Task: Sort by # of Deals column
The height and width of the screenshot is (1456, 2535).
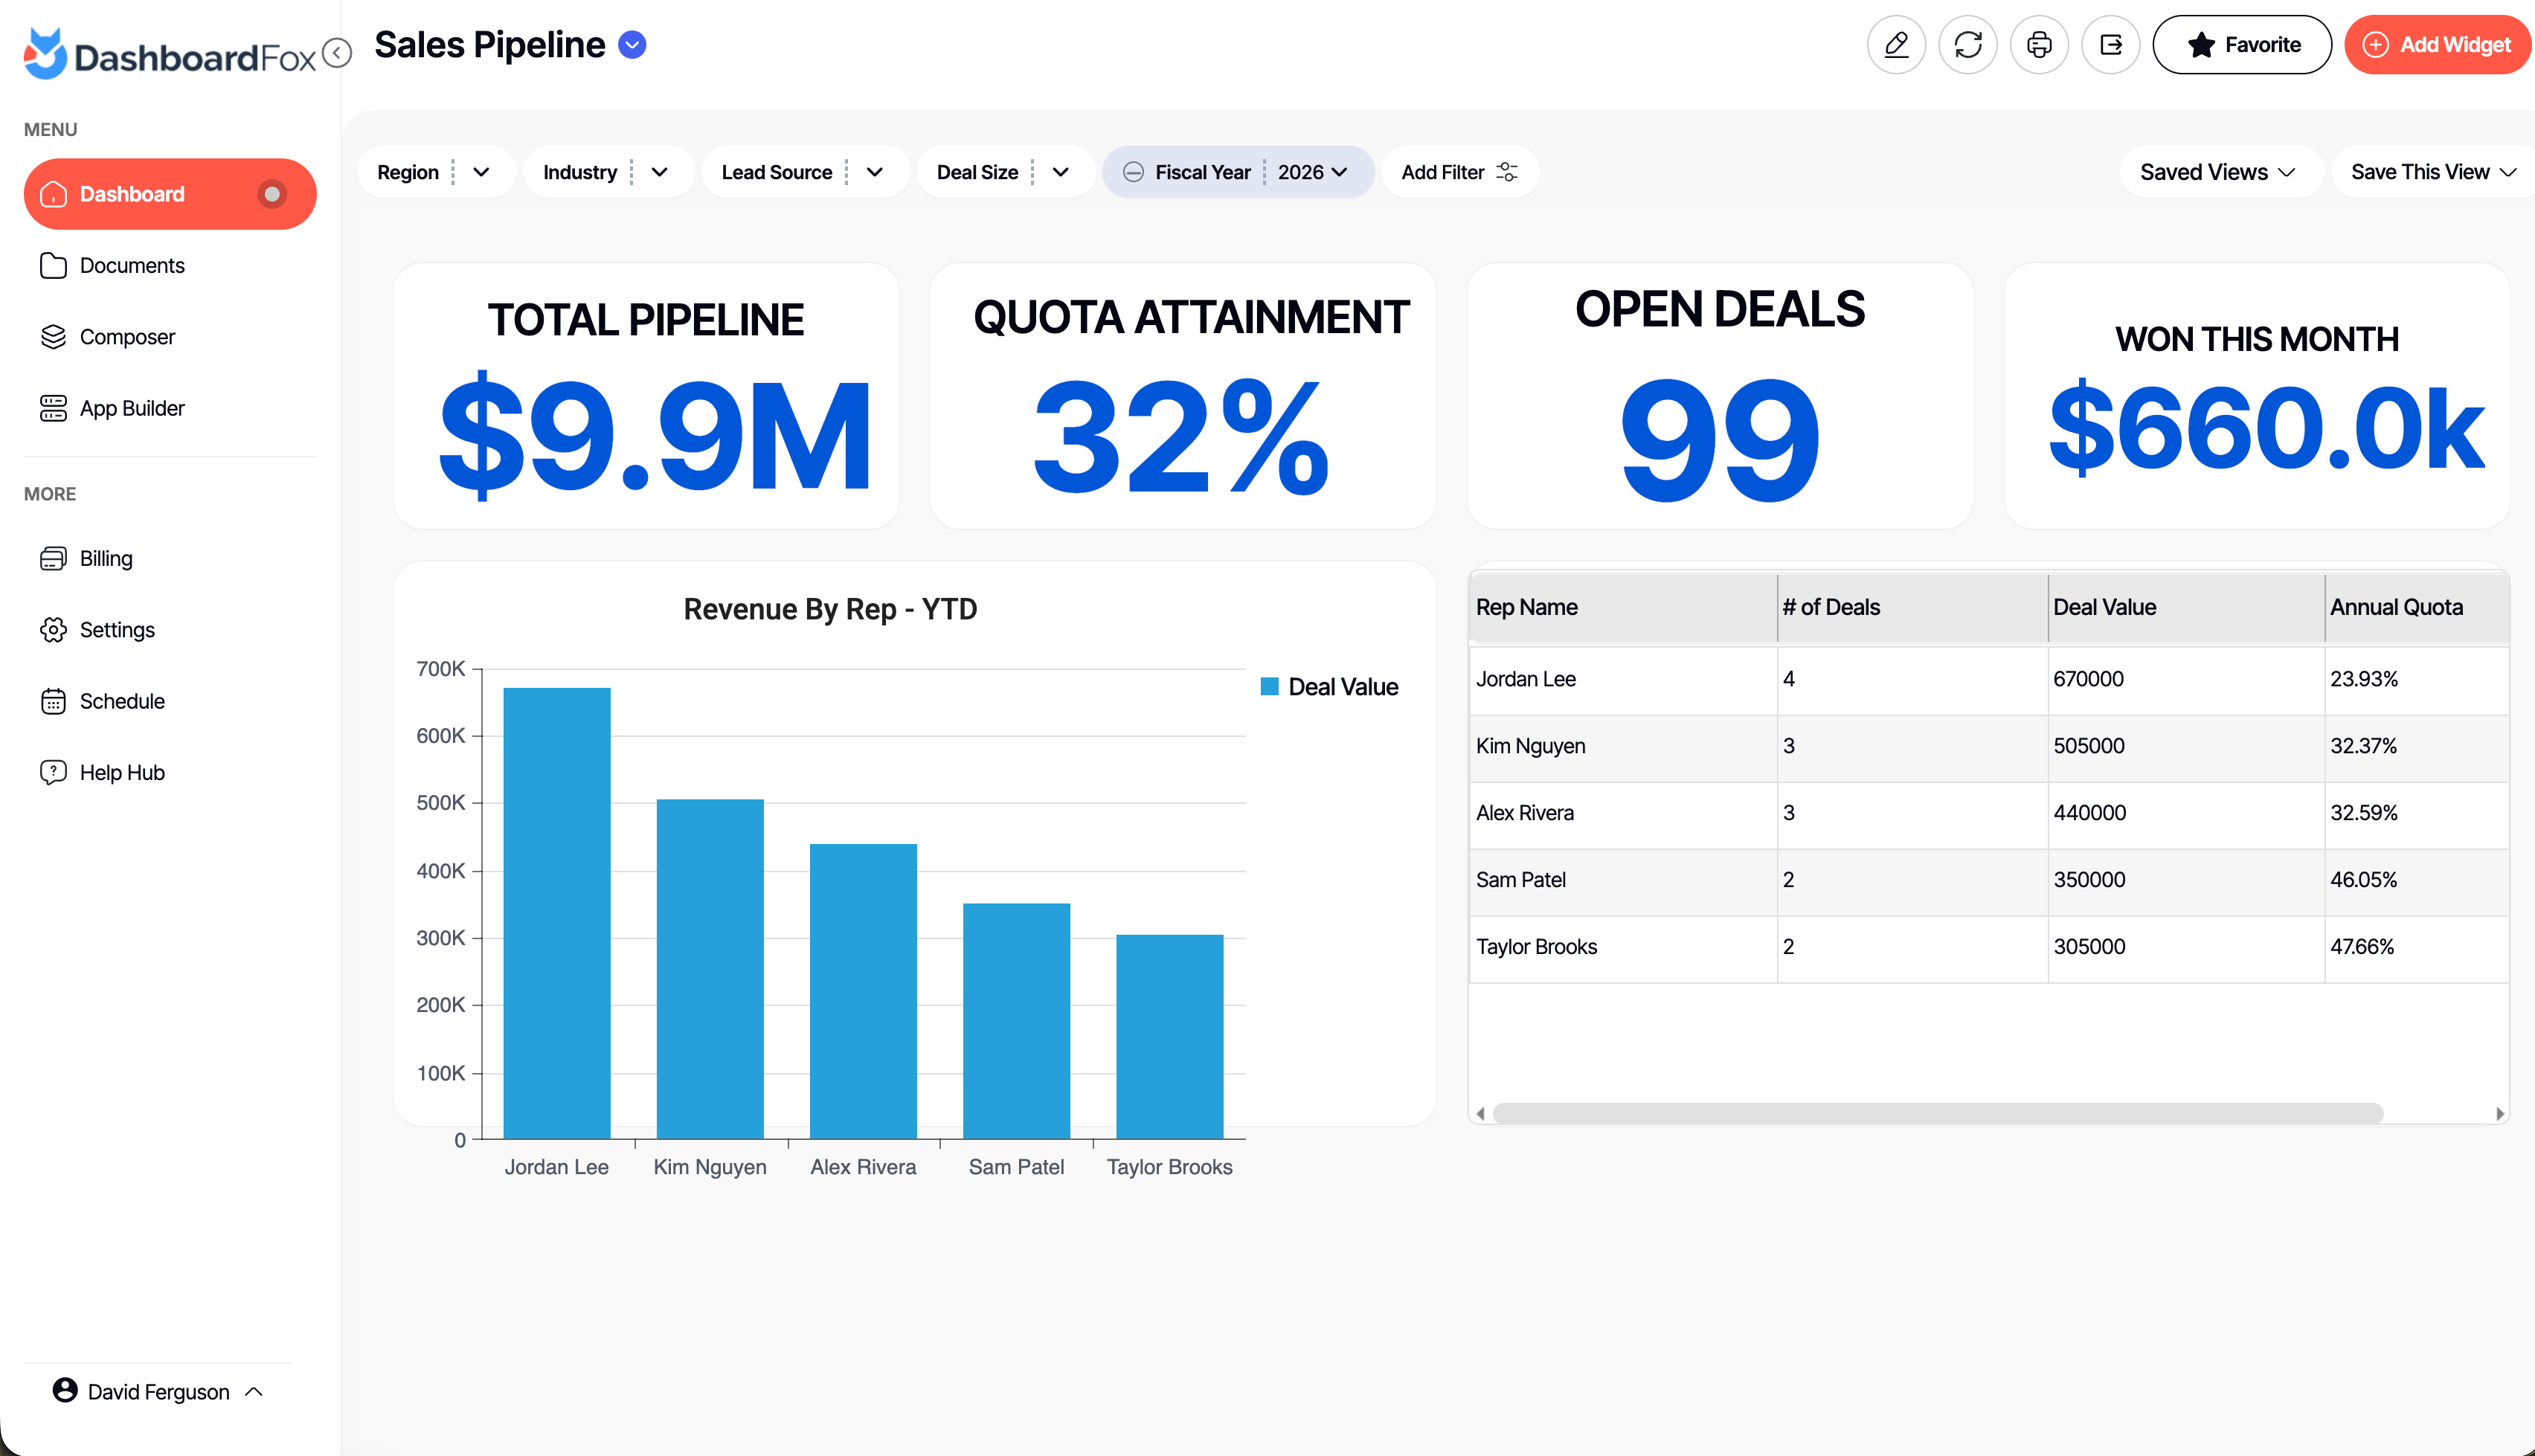Action: point(1912,607)
